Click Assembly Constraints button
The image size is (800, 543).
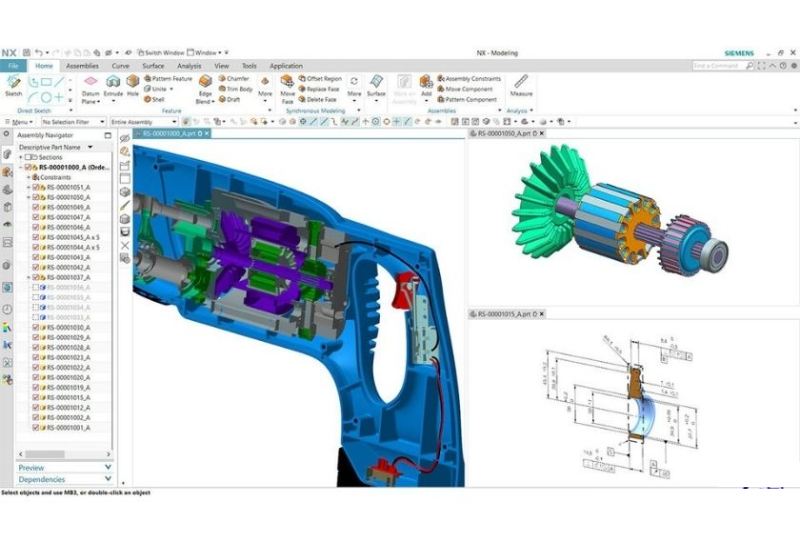pyautogui.click(x=469, y=79)
